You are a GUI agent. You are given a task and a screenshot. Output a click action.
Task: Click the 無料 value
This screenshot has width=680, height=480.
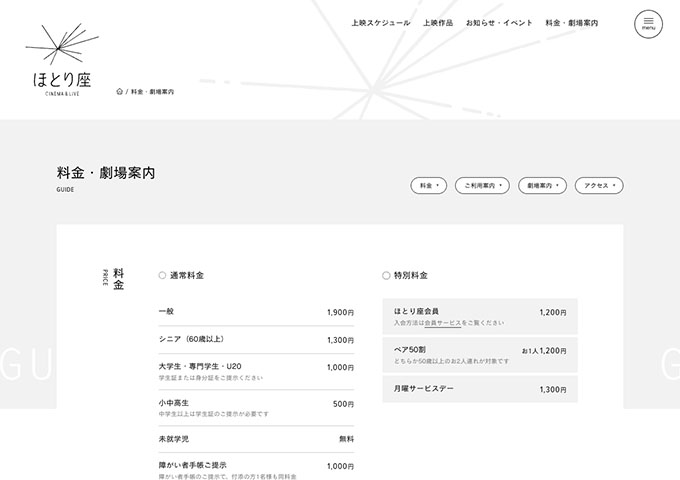[x=347, y=439]
